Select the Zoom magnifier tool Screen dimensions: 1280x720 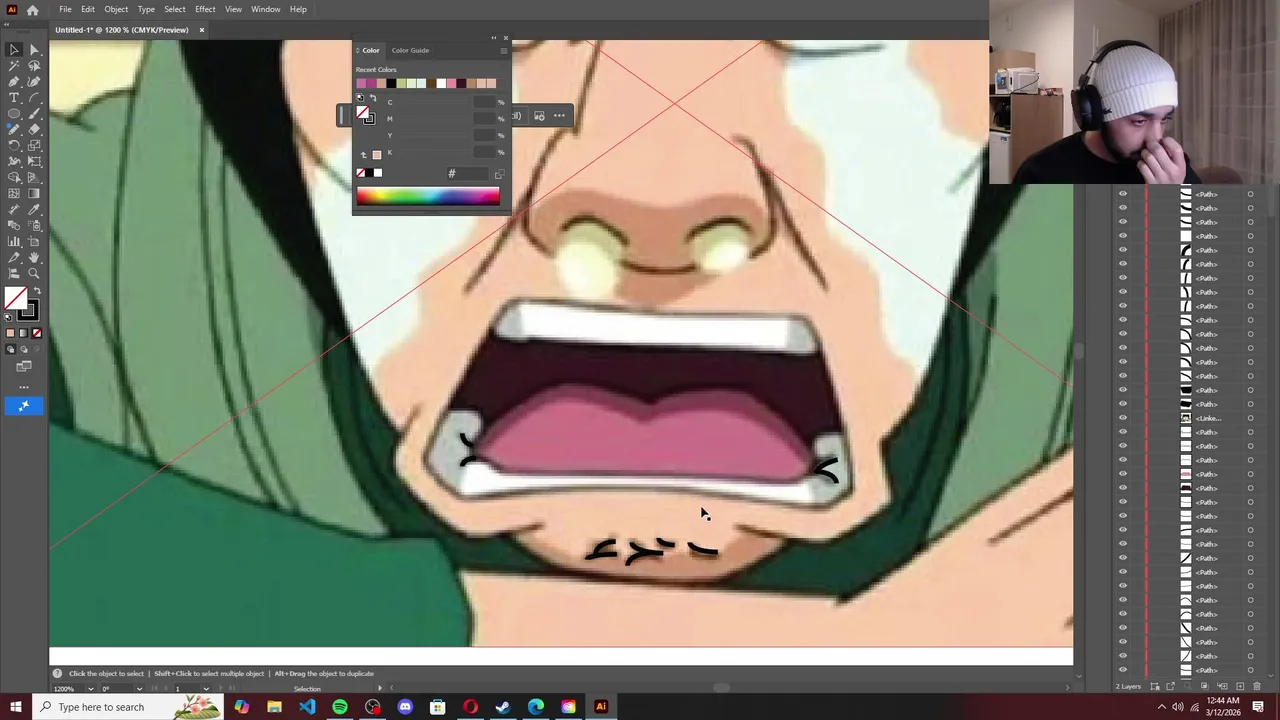34,273
